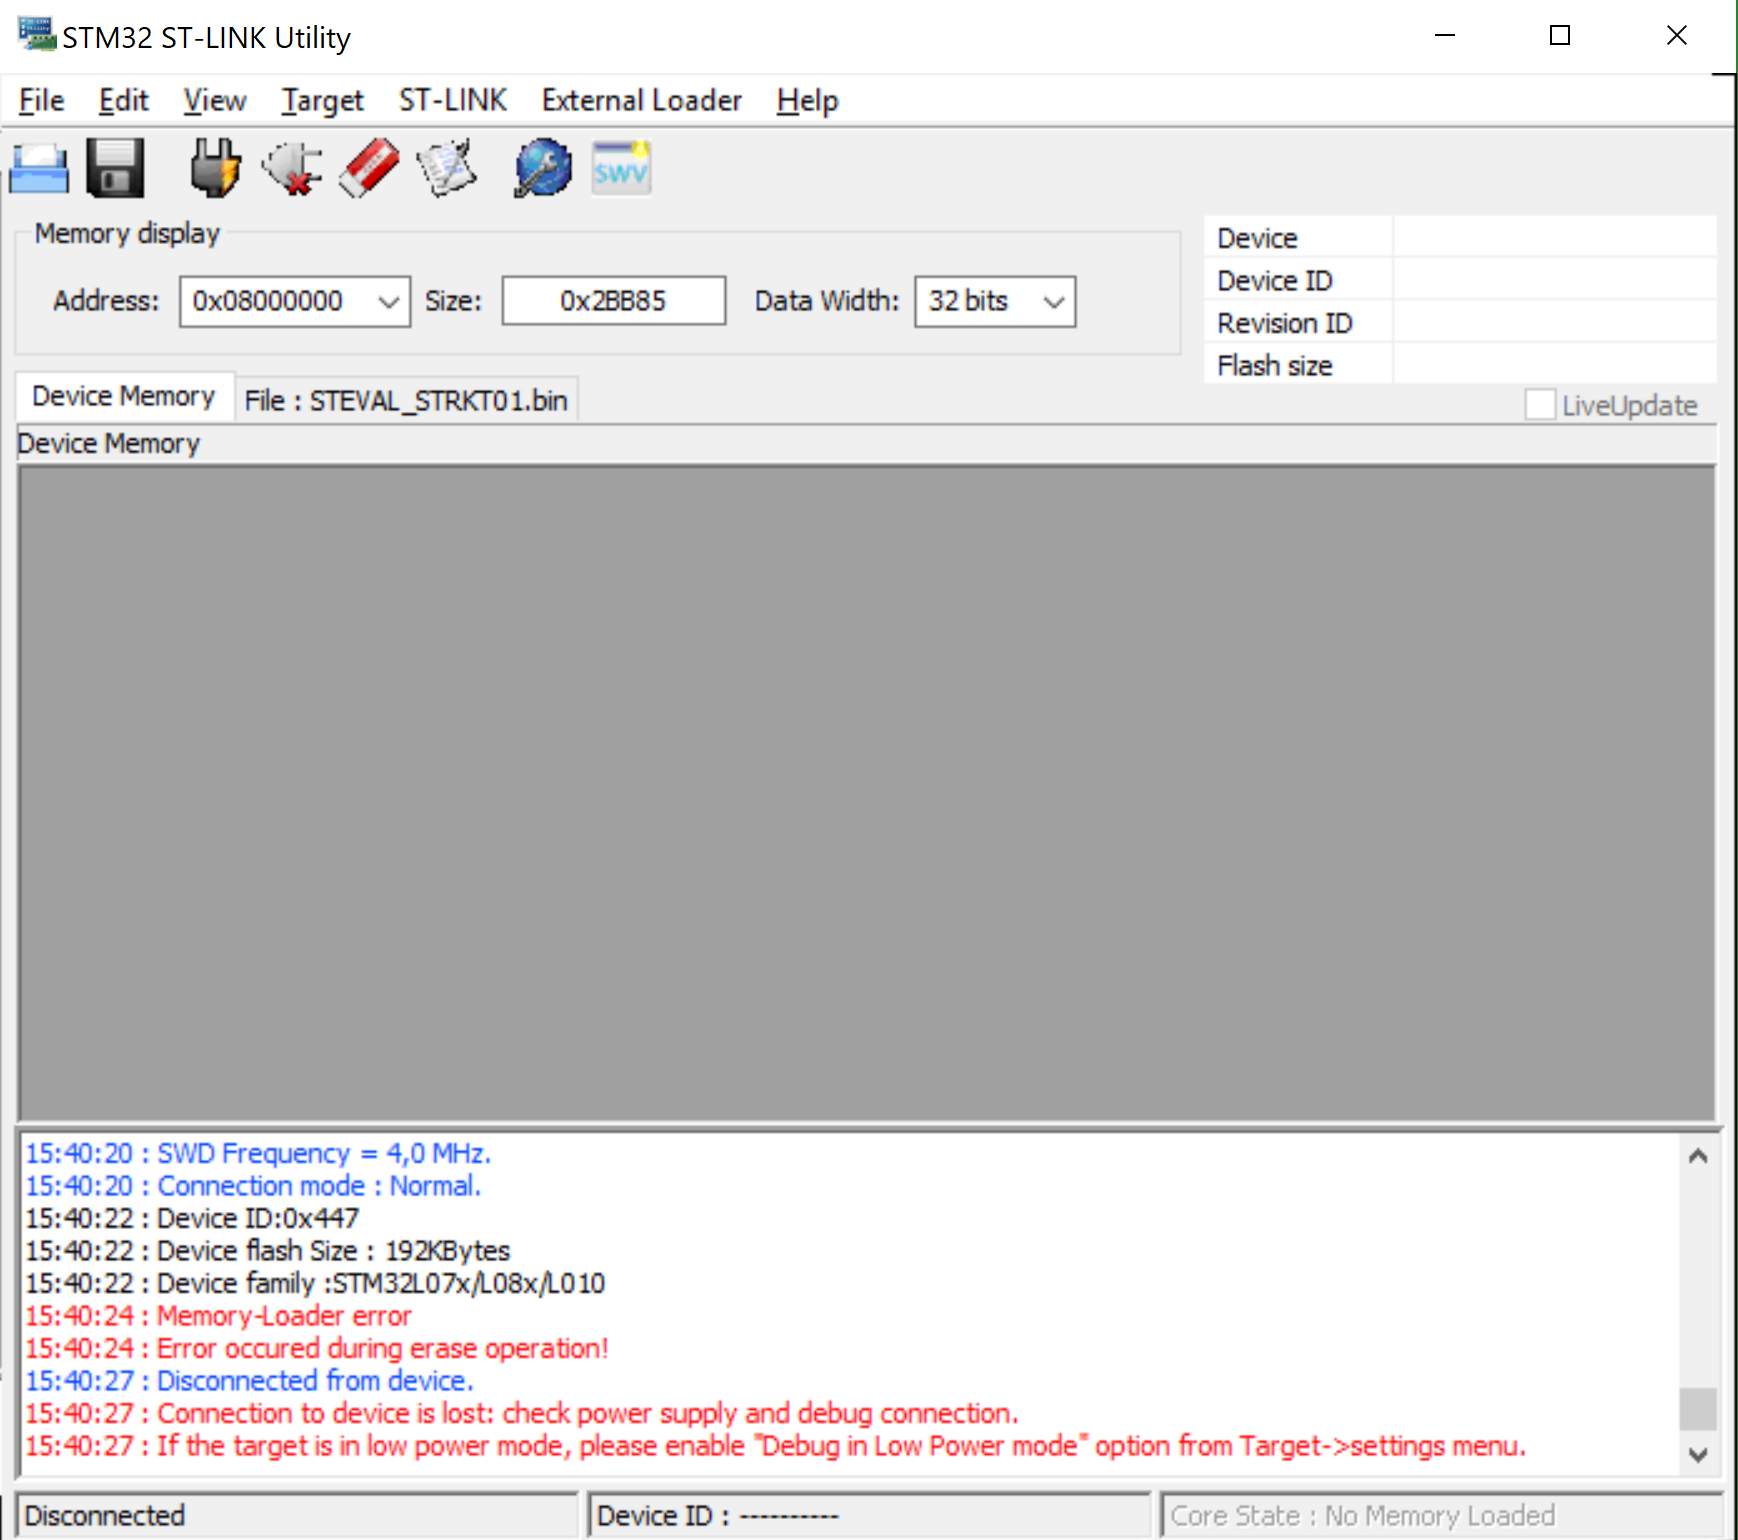
Task: Maximize the ST-LINK Utility window
Action: [x=1560, y=36]
